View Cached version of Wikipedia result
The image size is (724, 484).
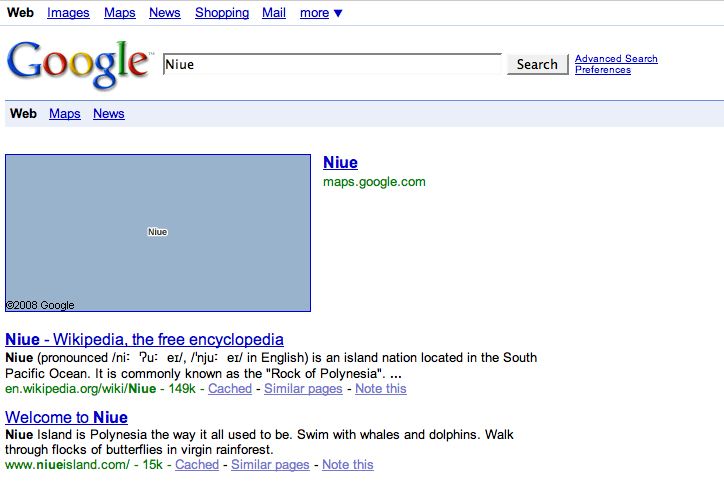click(x=229, y=389)
